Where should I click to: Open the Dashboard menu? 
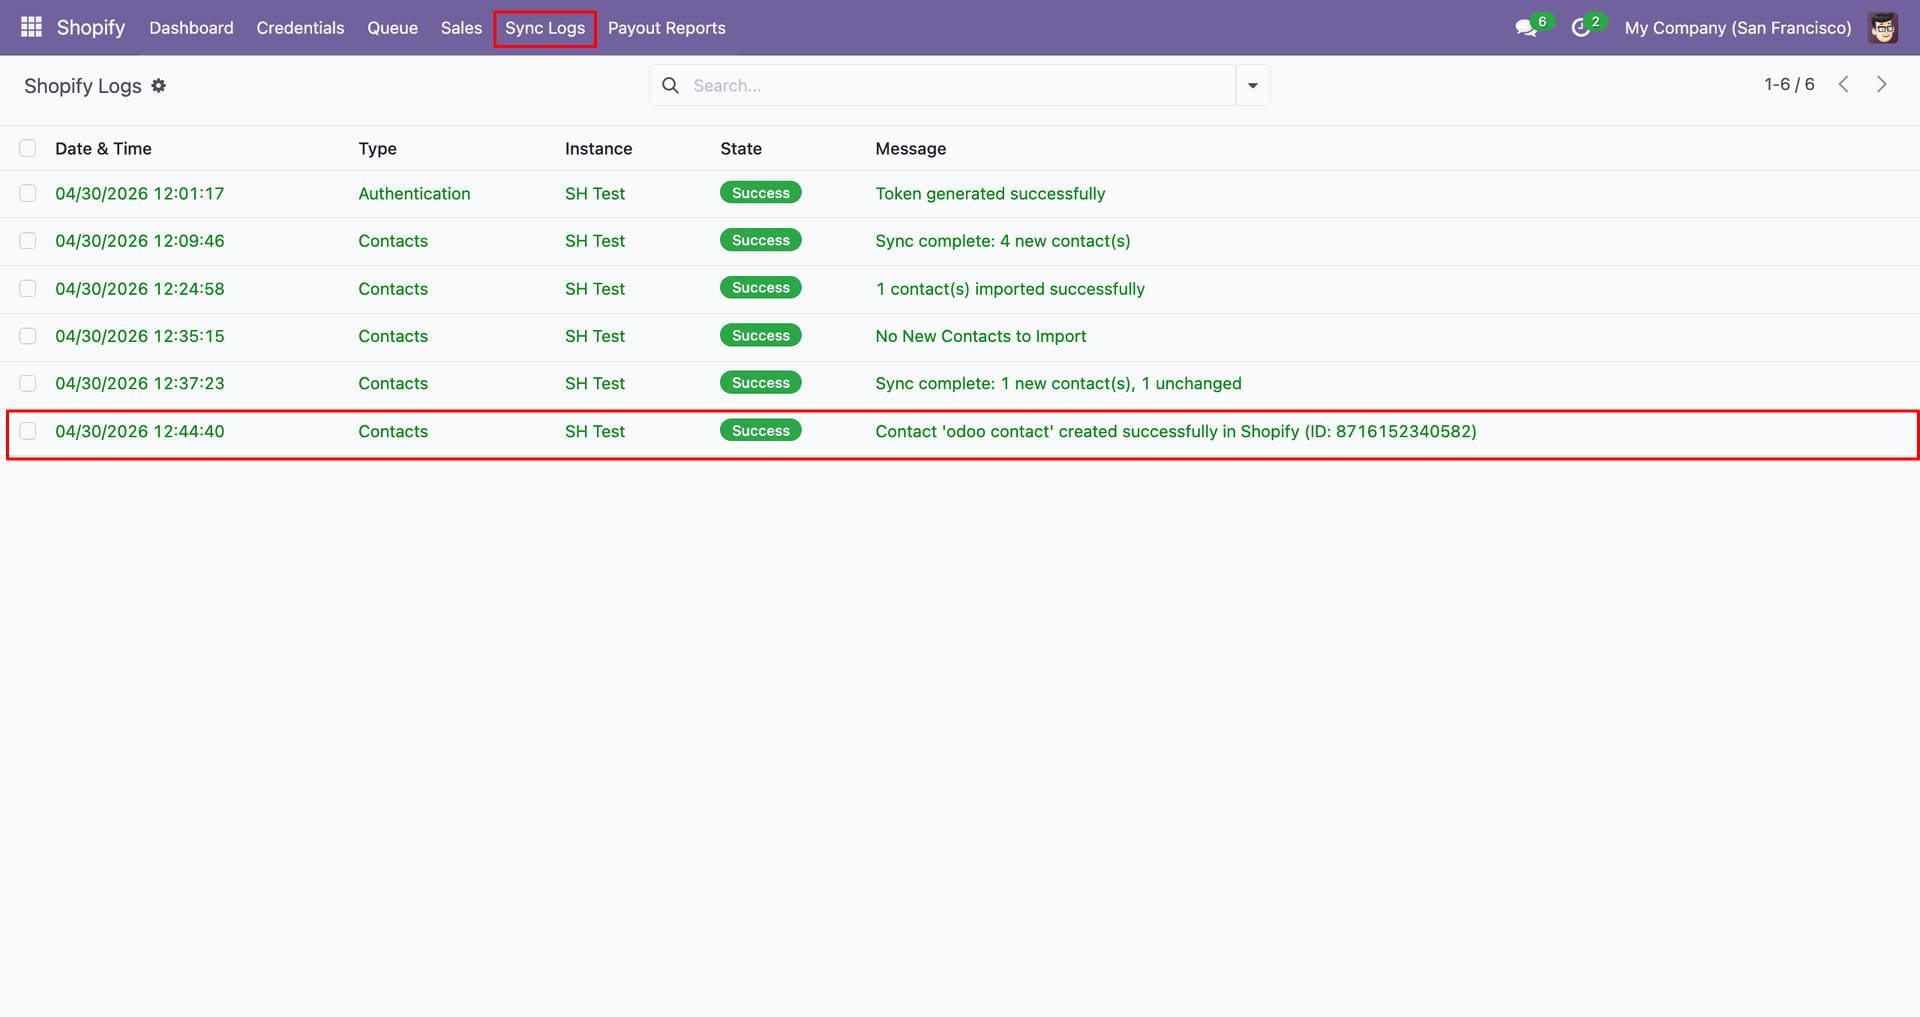coord(191,28)
